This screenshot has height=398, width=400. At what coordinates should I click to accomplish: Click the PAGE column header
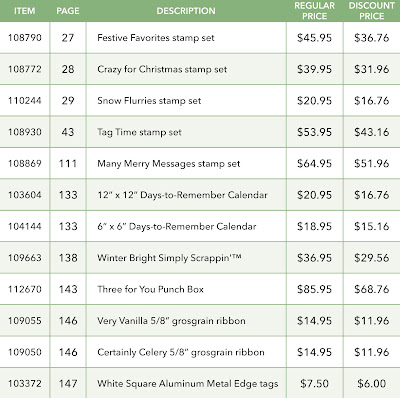(x=68, y=11)
